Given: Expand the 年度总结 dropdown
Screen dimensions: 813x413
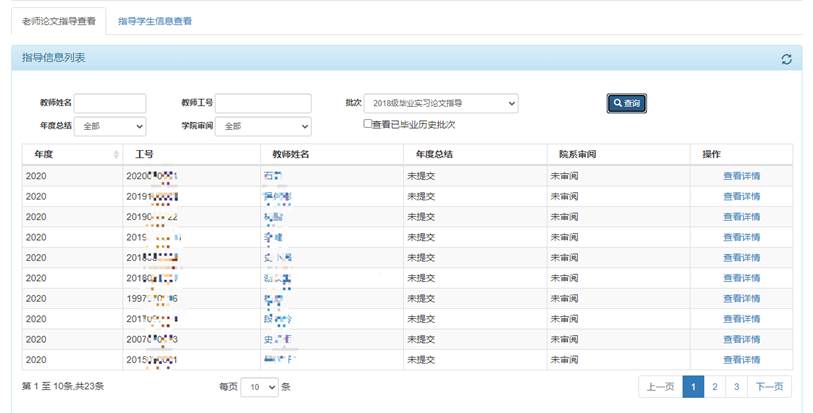Looking at the screenshot, I should (110, 127).
